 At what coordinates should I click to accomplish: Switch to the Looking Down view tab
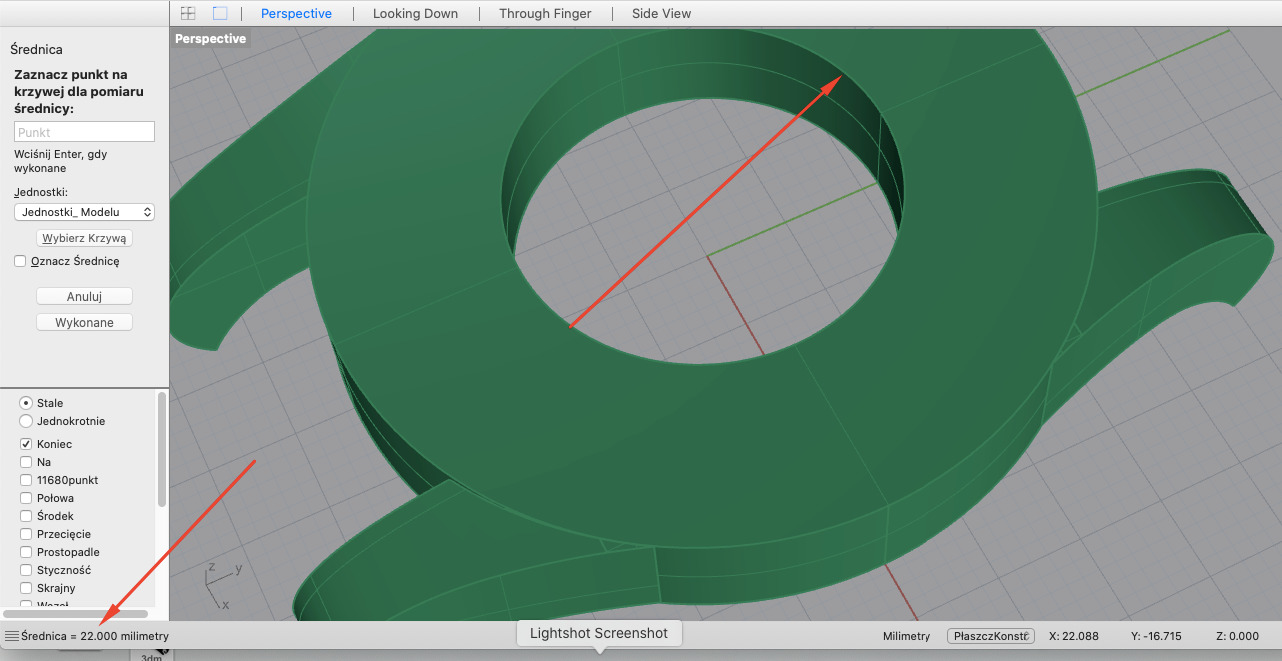pyautogui.click(x=415, y=13)
